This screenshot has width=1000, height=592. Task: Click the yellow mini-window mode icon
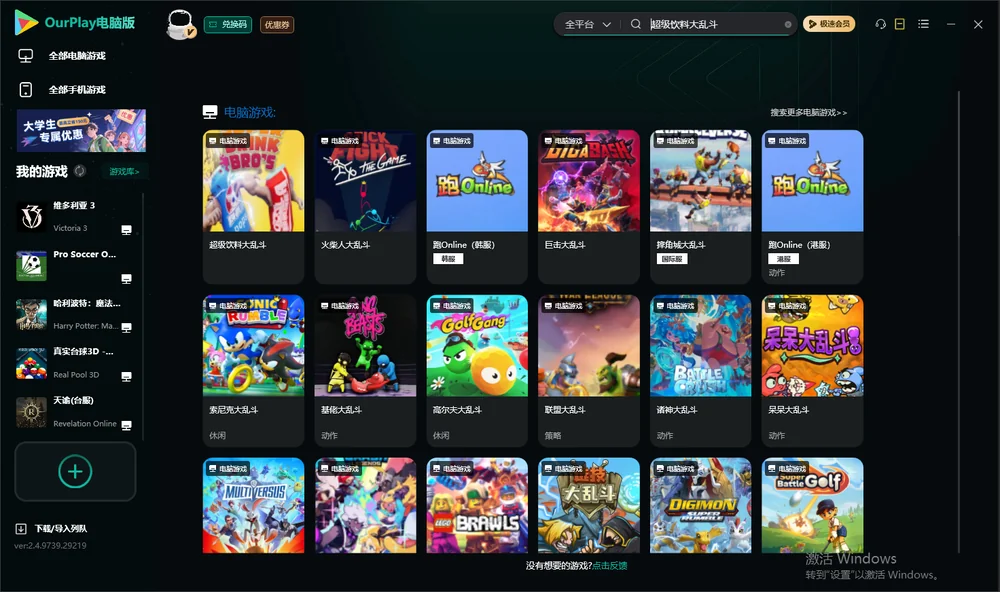900,24
